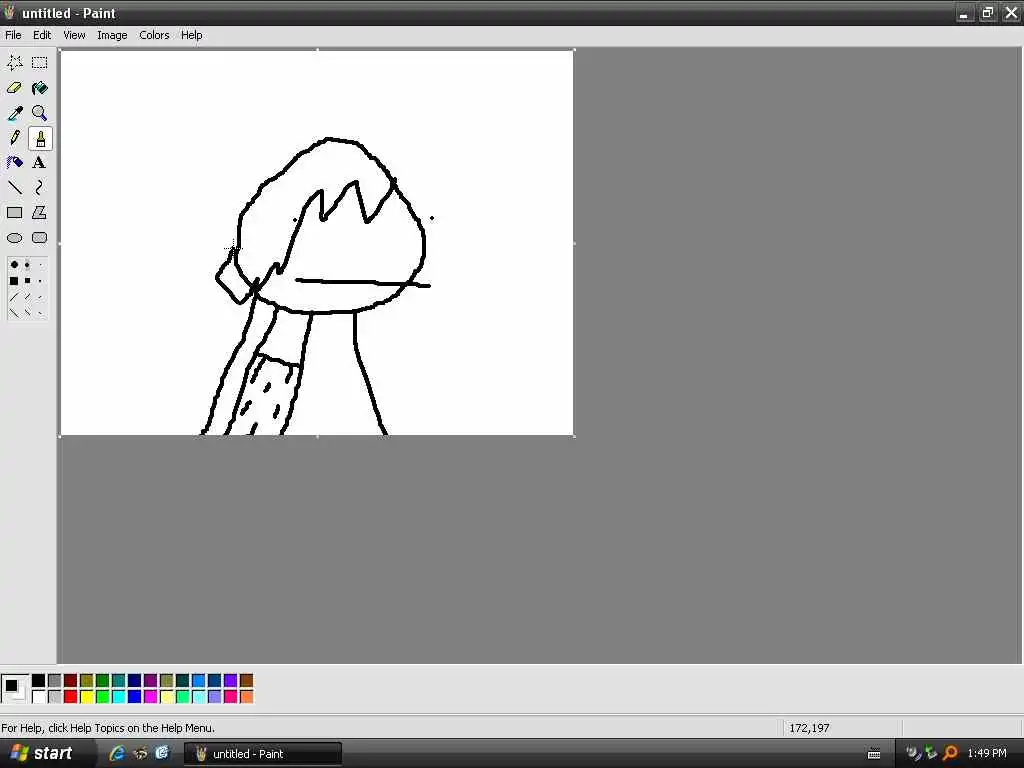Select the Brush tool

(x=40, y=138)
